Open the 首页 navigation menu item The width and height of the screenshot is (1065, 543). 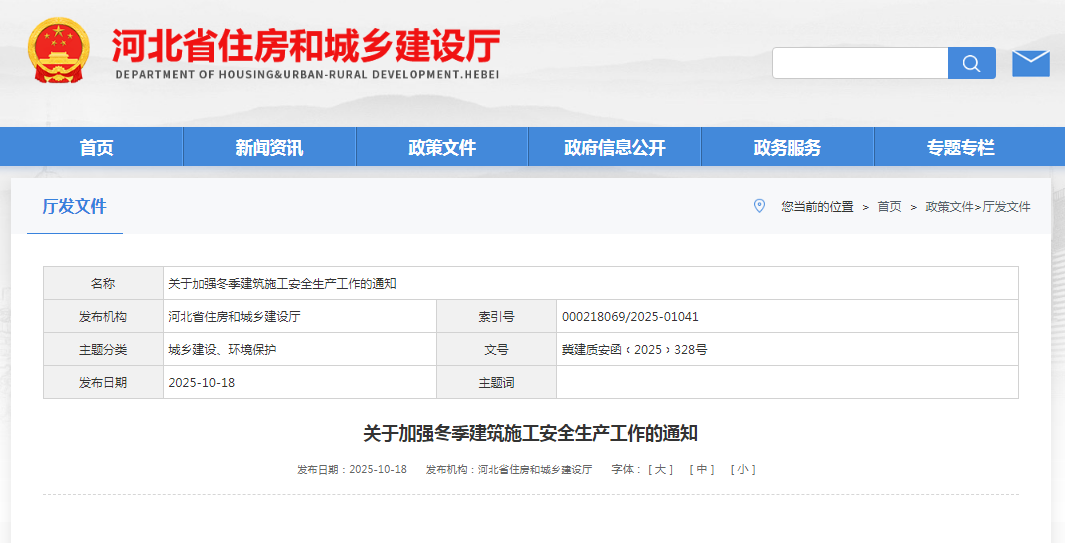pyautogui.click(x=96, y=148)
